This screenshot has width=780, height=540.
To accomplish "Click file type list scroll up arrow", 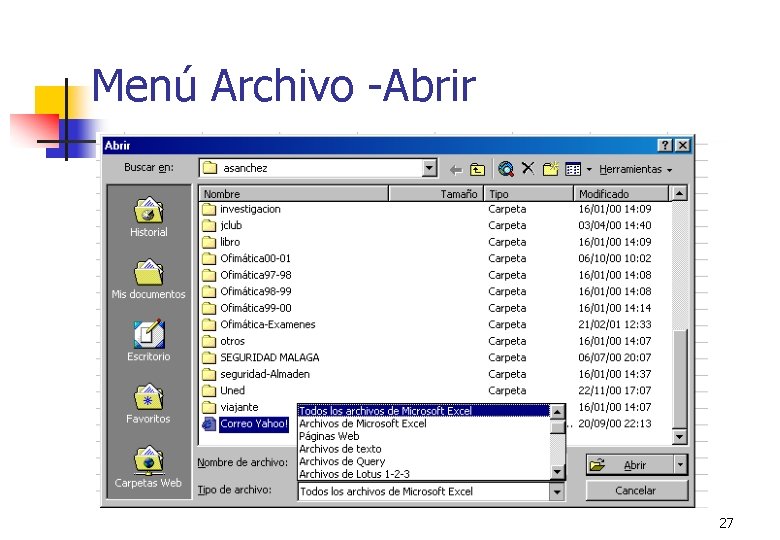I will pos(558,412).
